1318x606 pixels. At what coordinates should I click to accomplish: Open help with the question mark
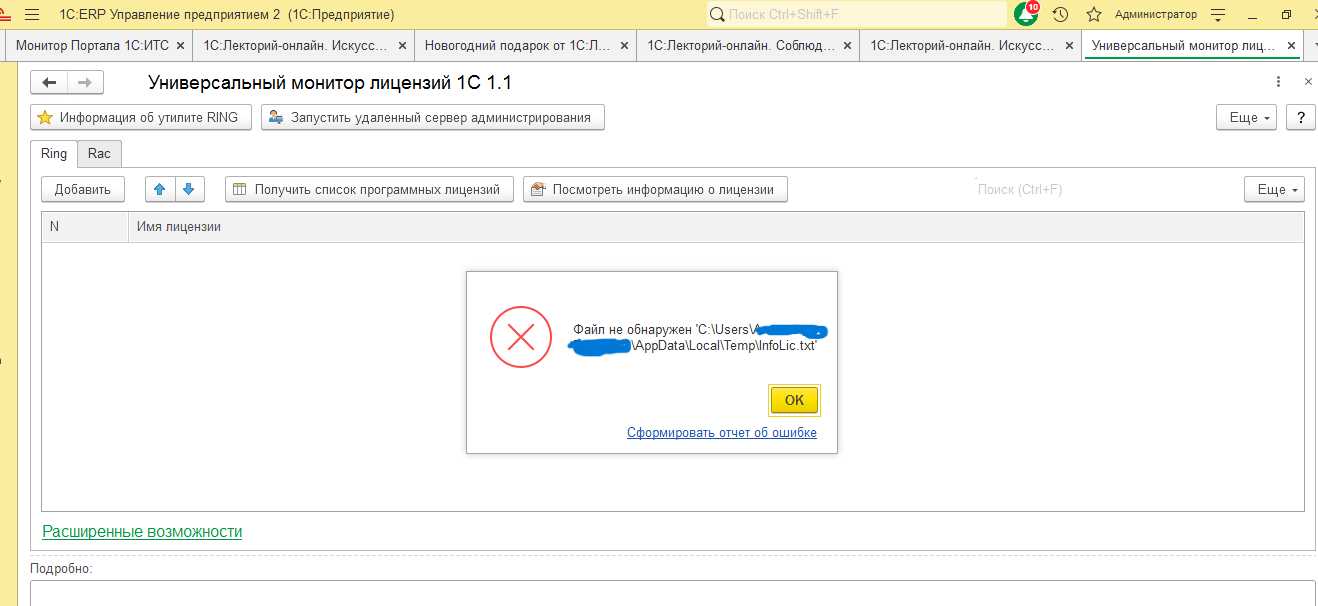click(x=1300, y=117)
